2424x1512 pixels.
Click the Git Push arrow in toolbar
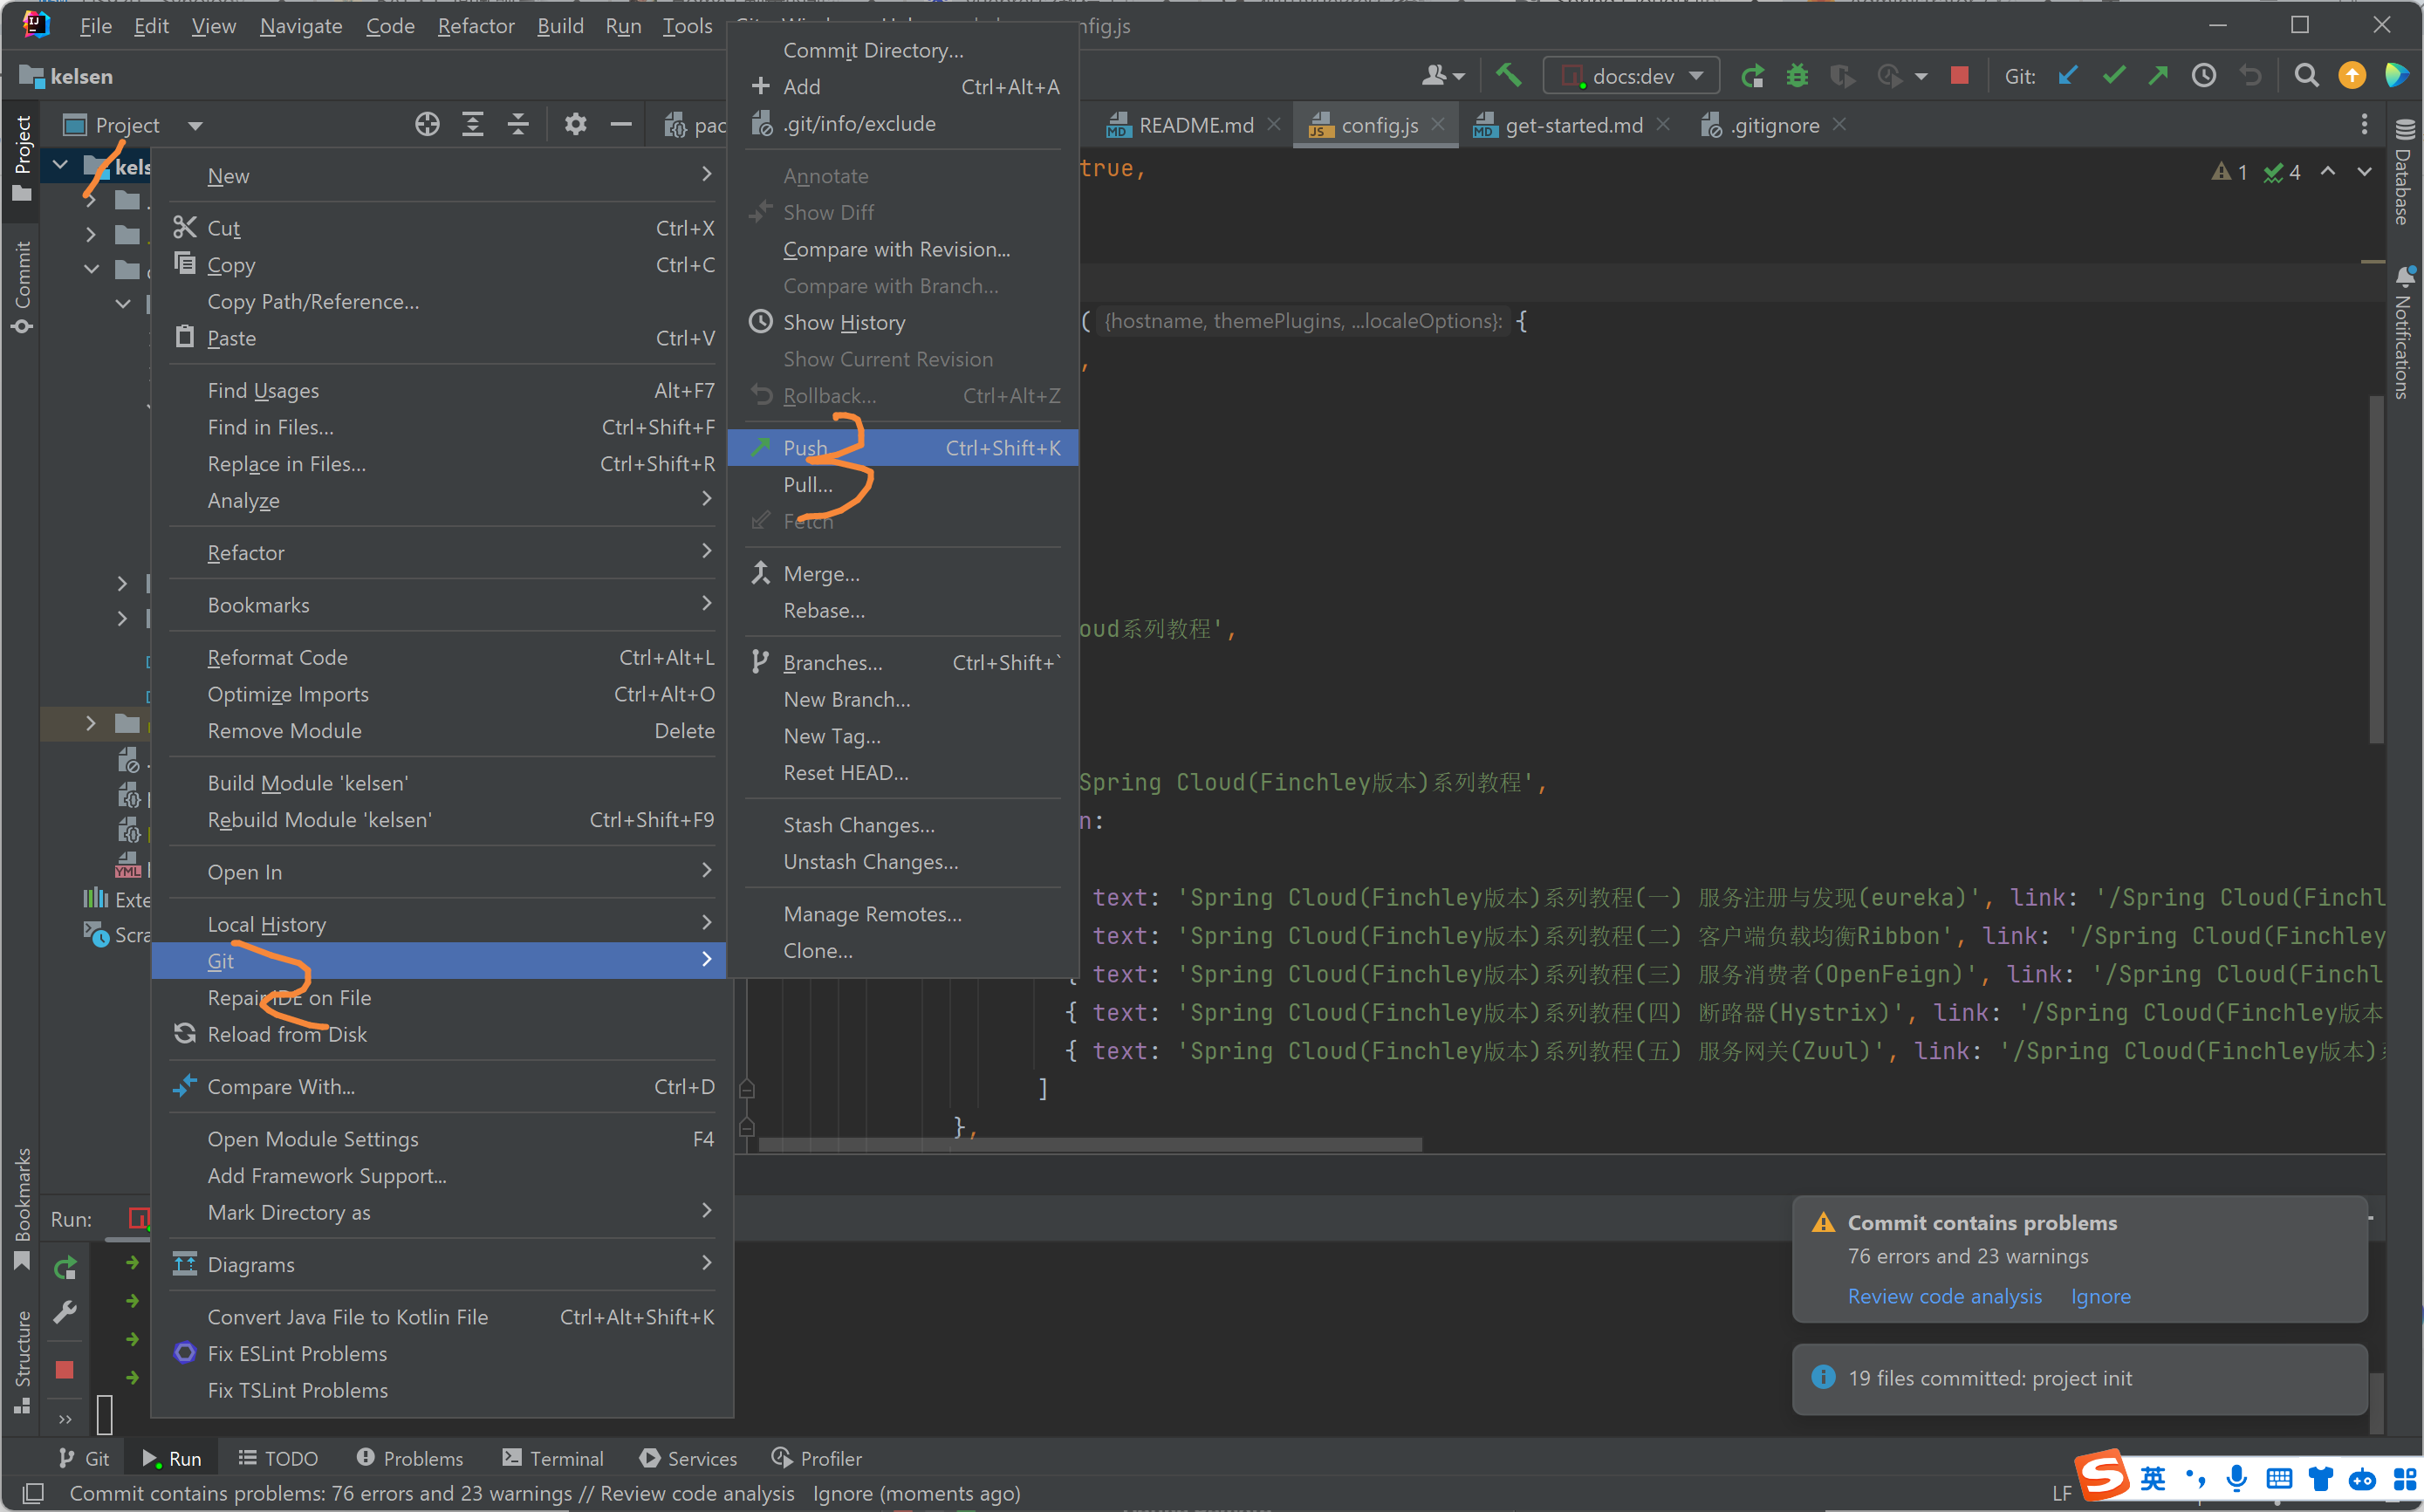pos(2158,76)
